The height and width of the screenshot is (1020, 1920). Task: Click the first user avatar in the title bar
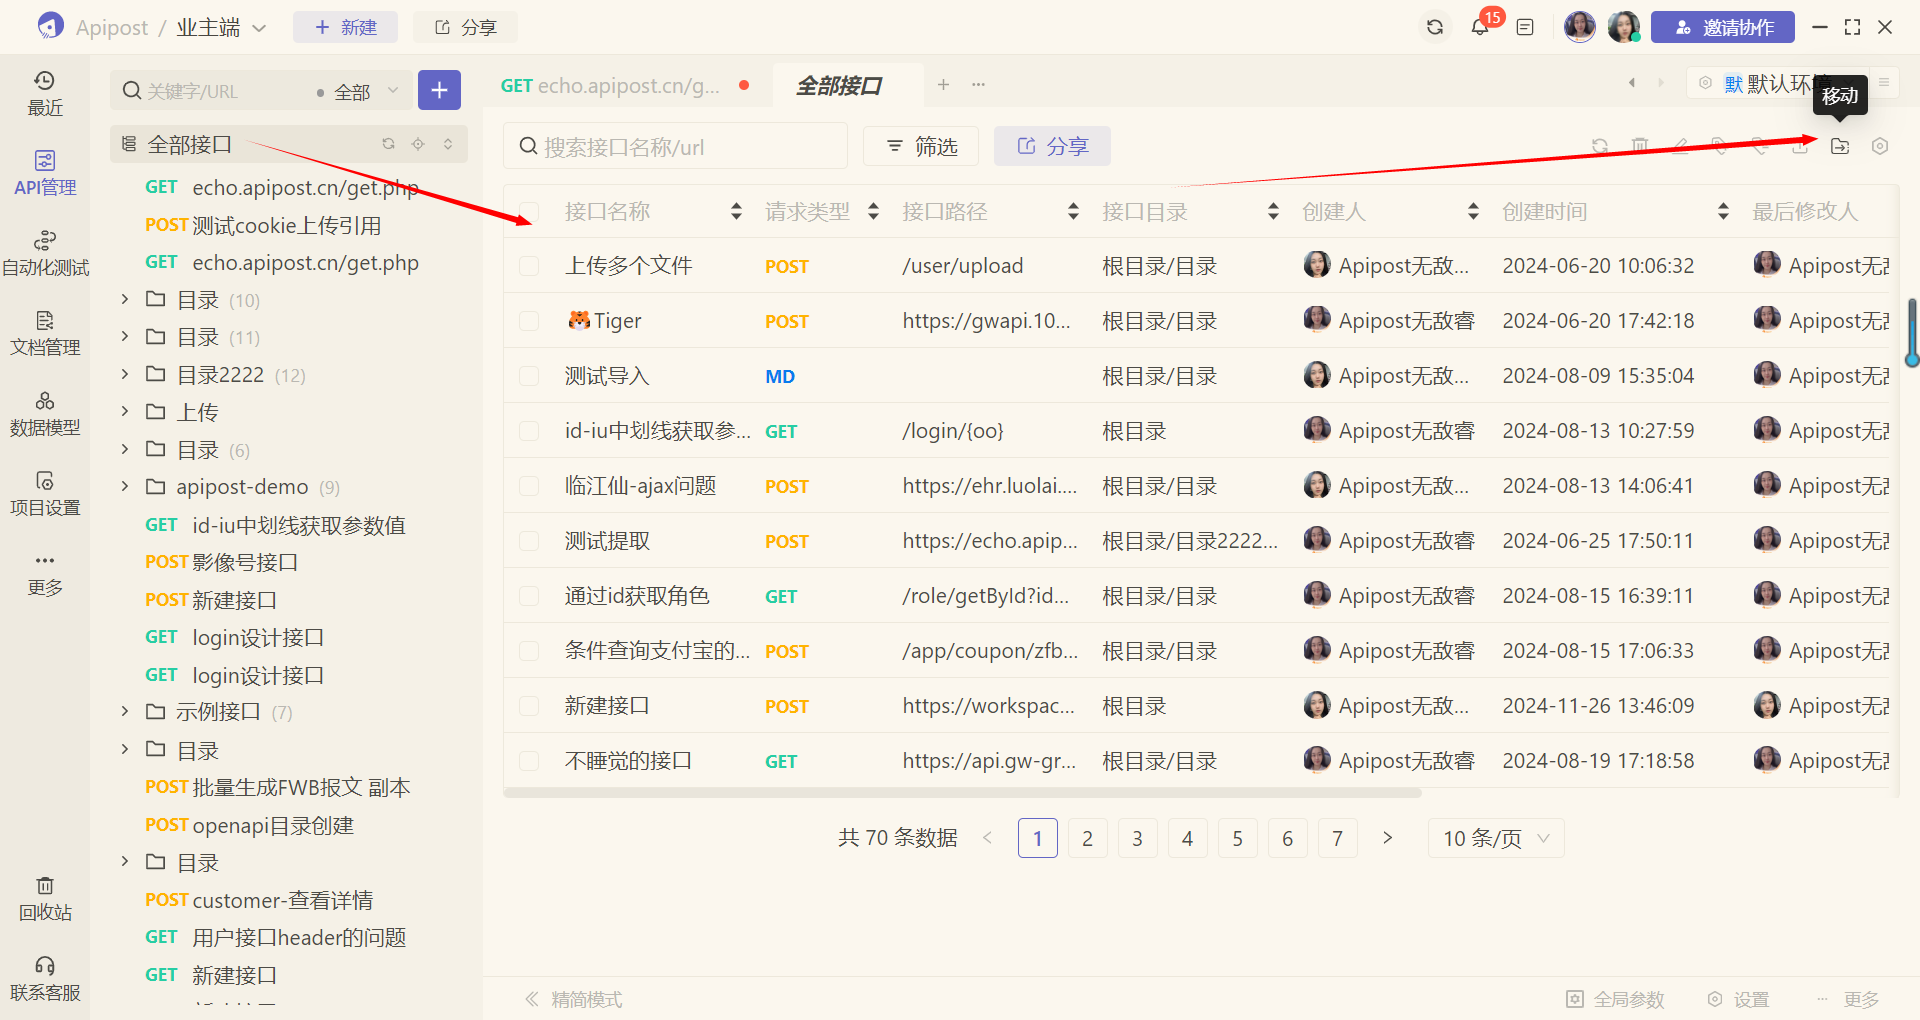pyautogui.click(x=1580, y=27)
